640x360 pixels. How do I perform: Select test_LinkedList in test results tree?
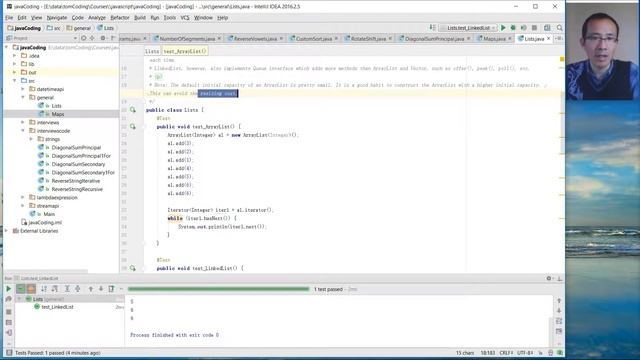(x=57, y=307)
